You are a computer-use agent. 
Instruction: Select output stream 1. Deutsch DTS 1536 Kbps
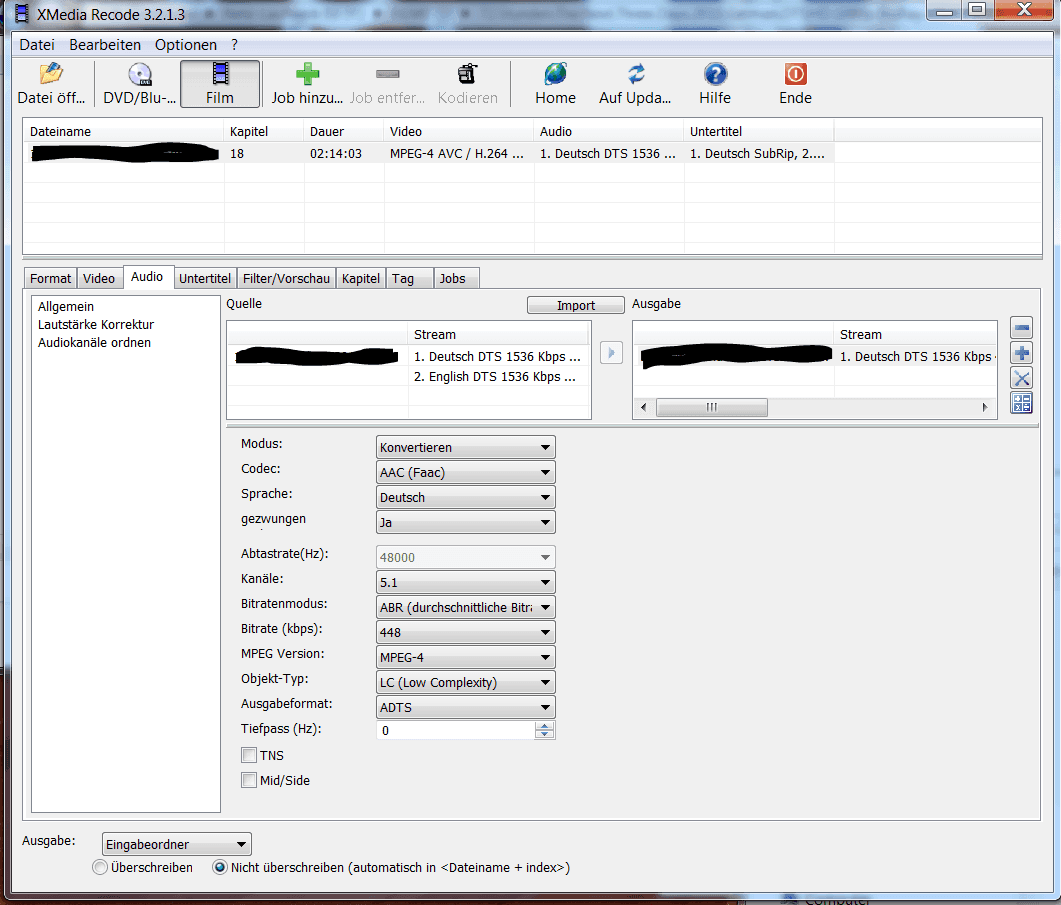pyautogui.click(x=918, y=356)
